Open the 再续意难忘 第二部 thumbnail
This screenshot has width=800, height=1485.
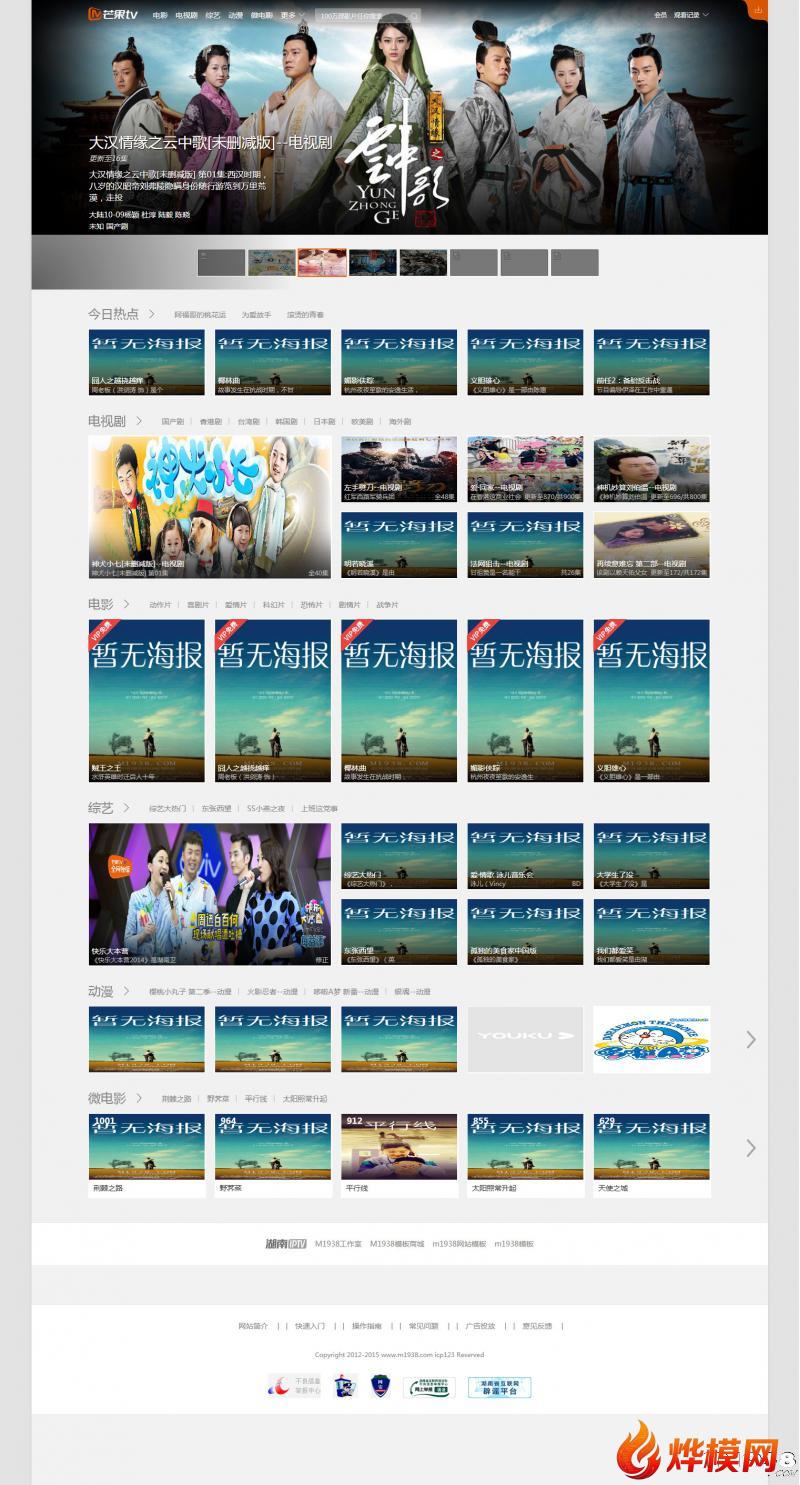pyautogui.click(x=651, y=545)
